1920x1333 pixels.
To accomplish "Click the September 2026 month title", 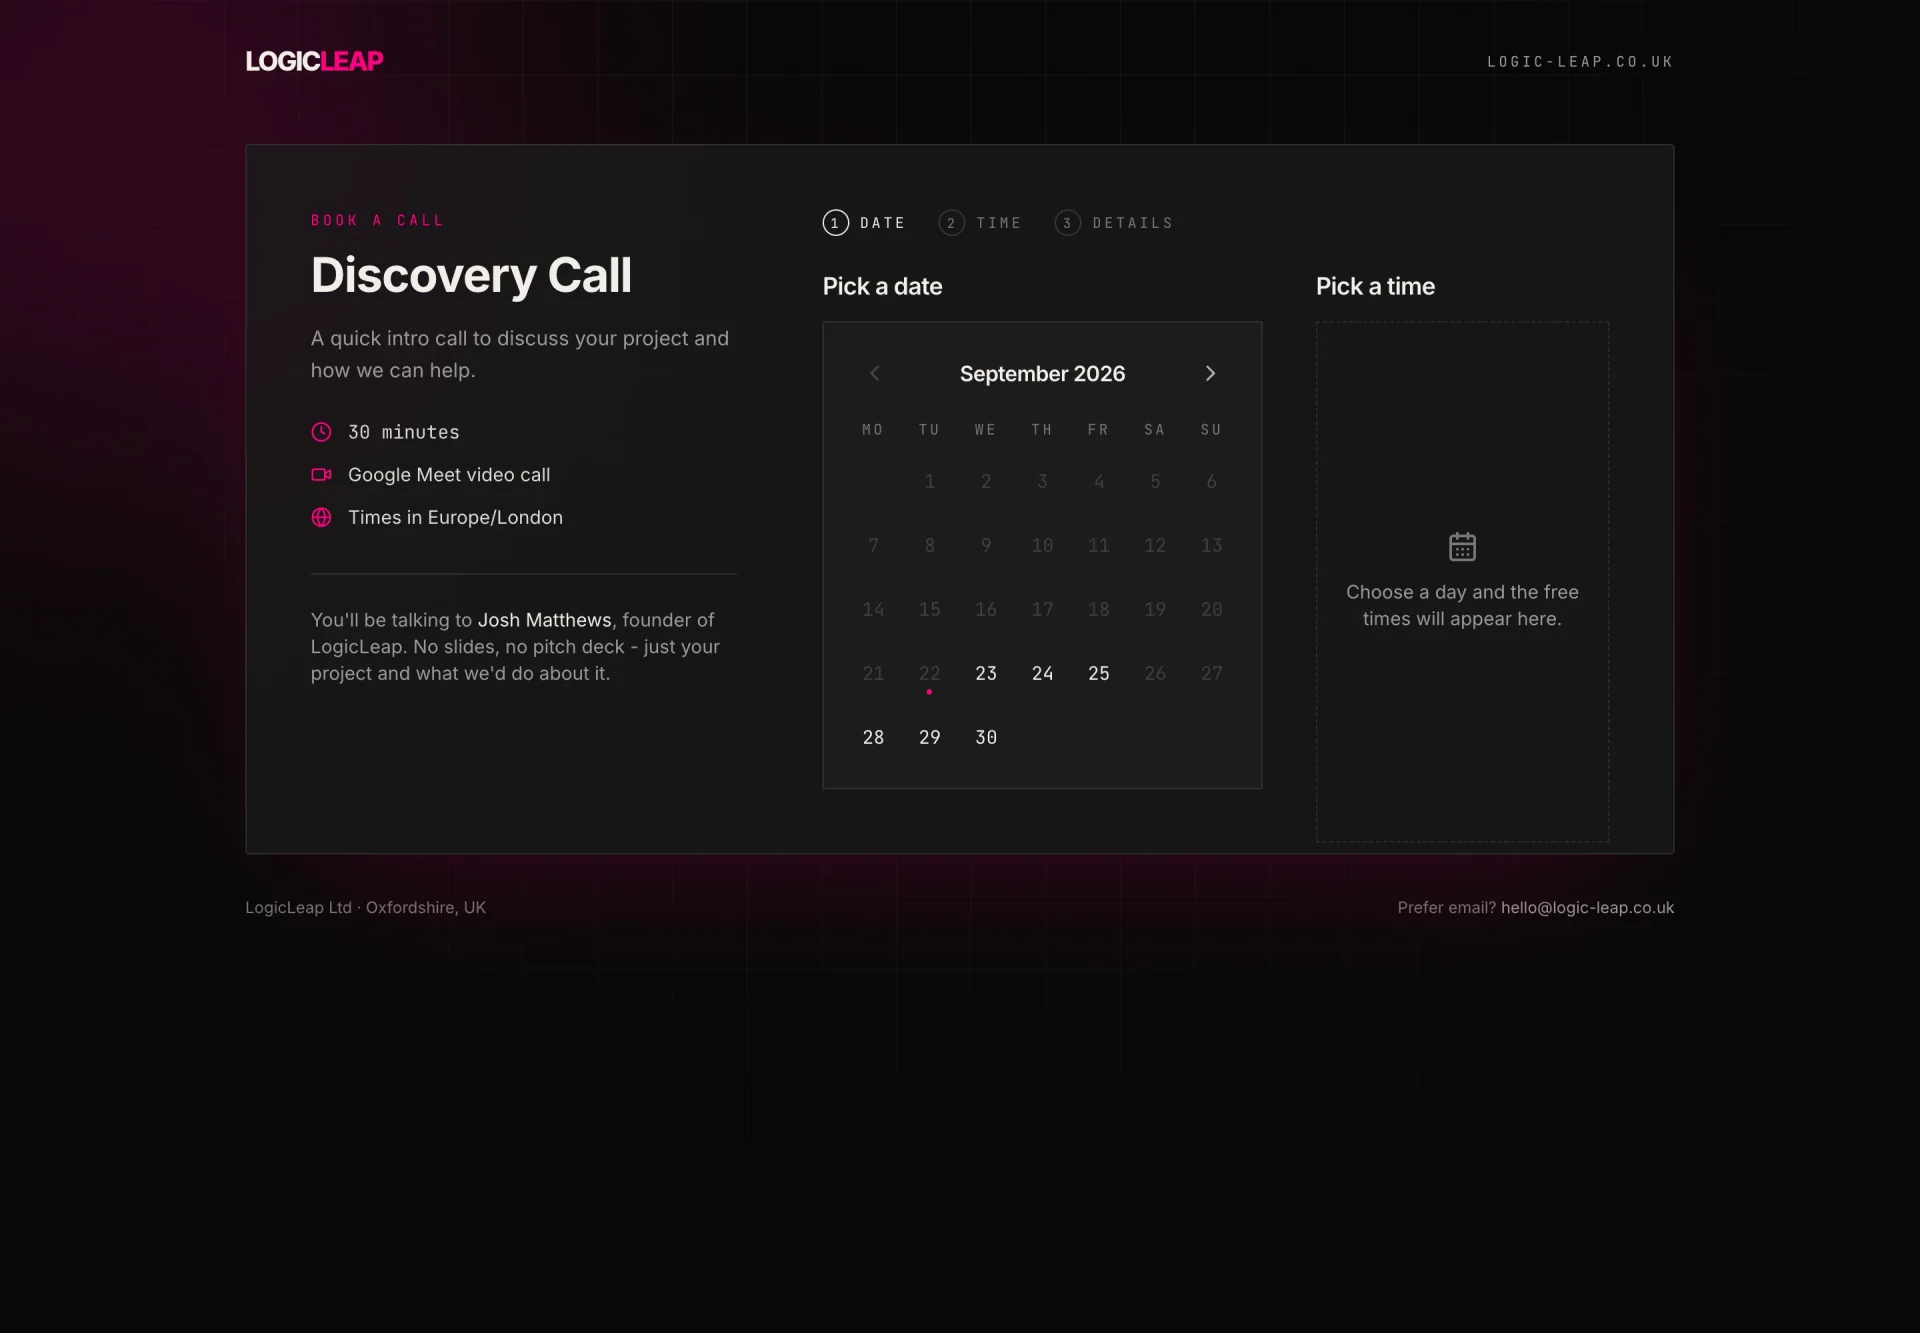I will [x=1042, y=373].
